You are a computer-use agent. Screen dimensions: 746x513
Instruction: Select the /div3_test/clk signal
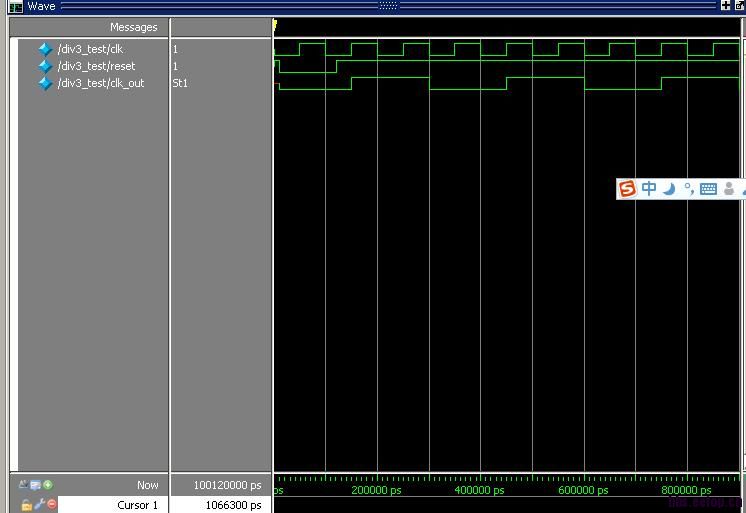[90, 49]
